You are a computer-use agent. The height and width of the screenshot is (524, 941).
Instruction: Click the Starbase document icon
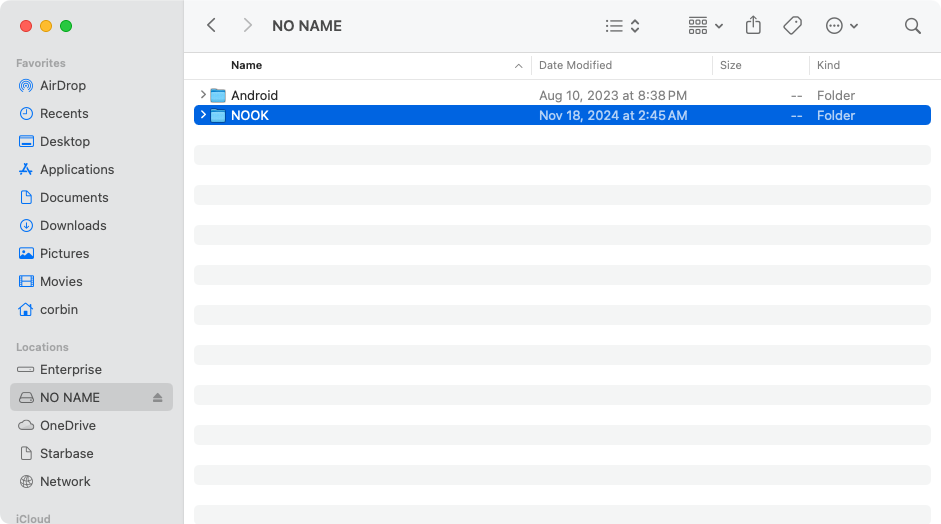[26, 453]
